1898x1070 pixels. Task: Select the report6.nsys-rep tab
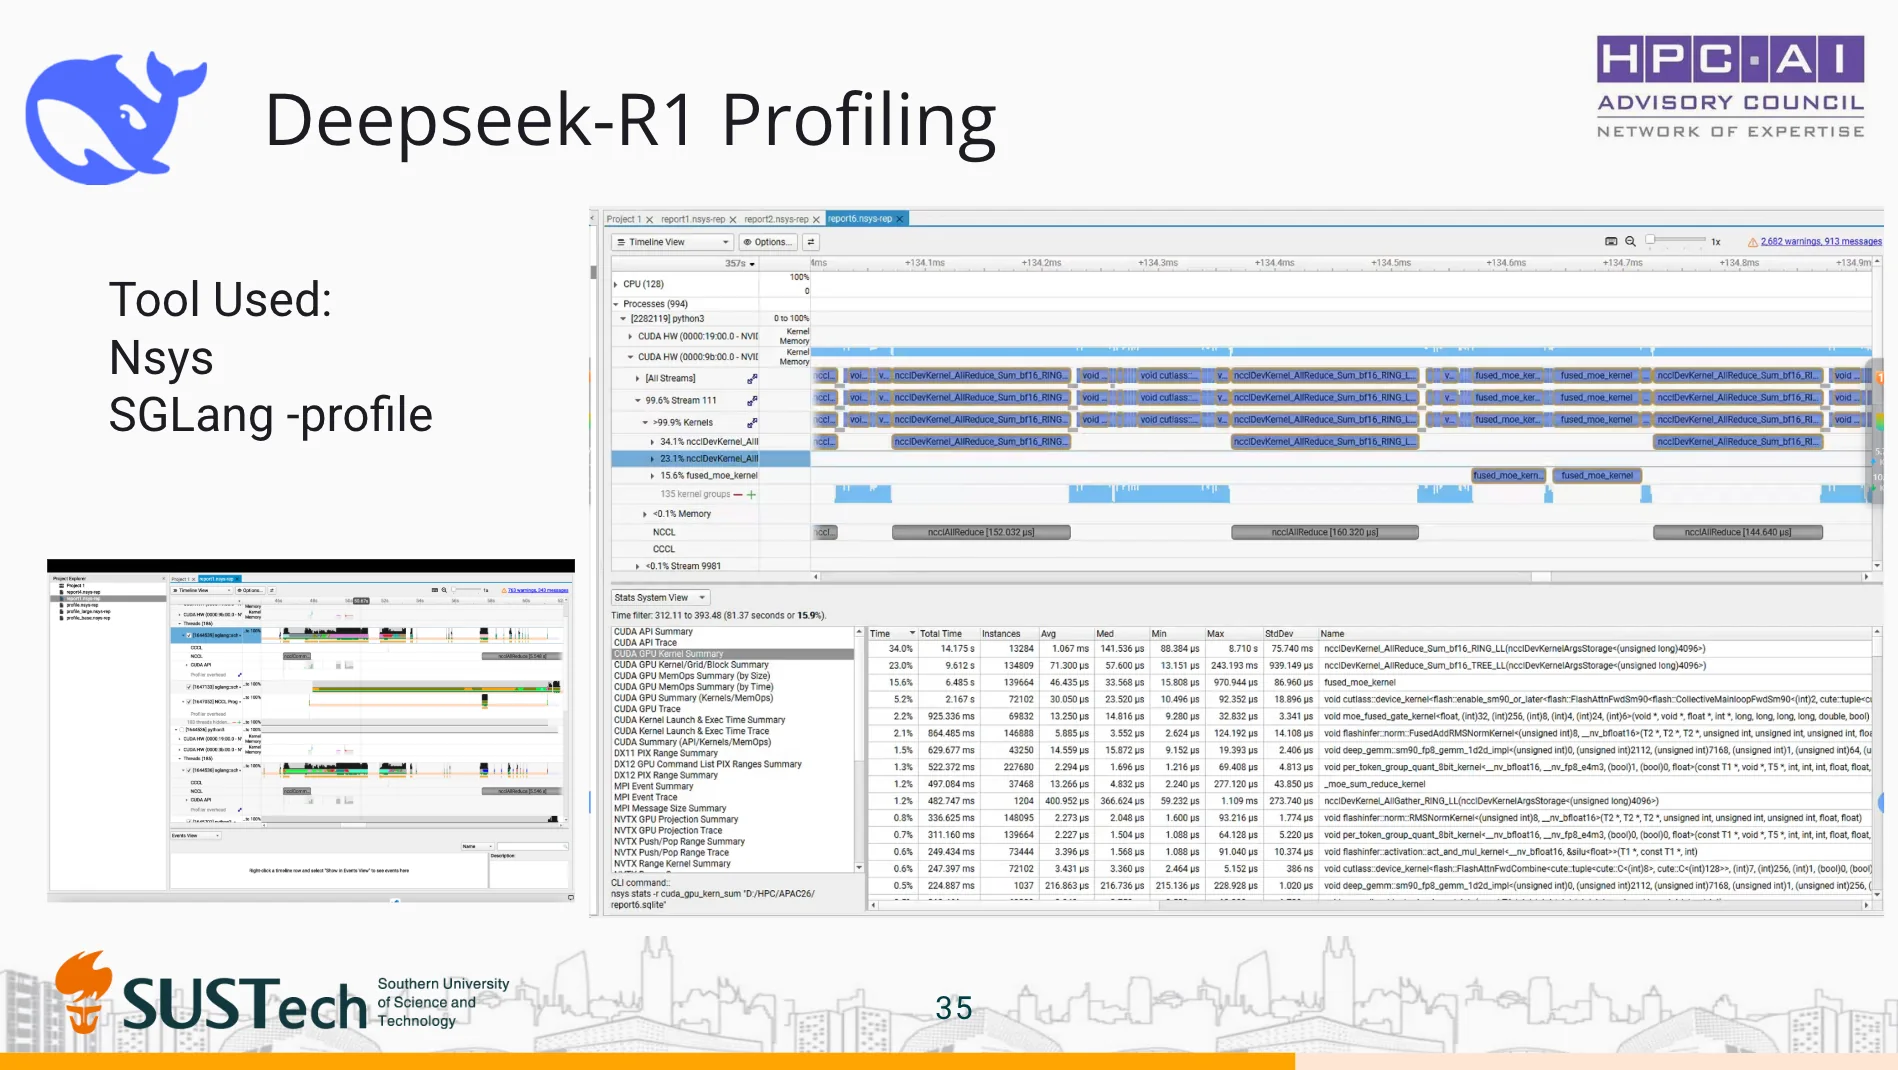pos(860,219)
